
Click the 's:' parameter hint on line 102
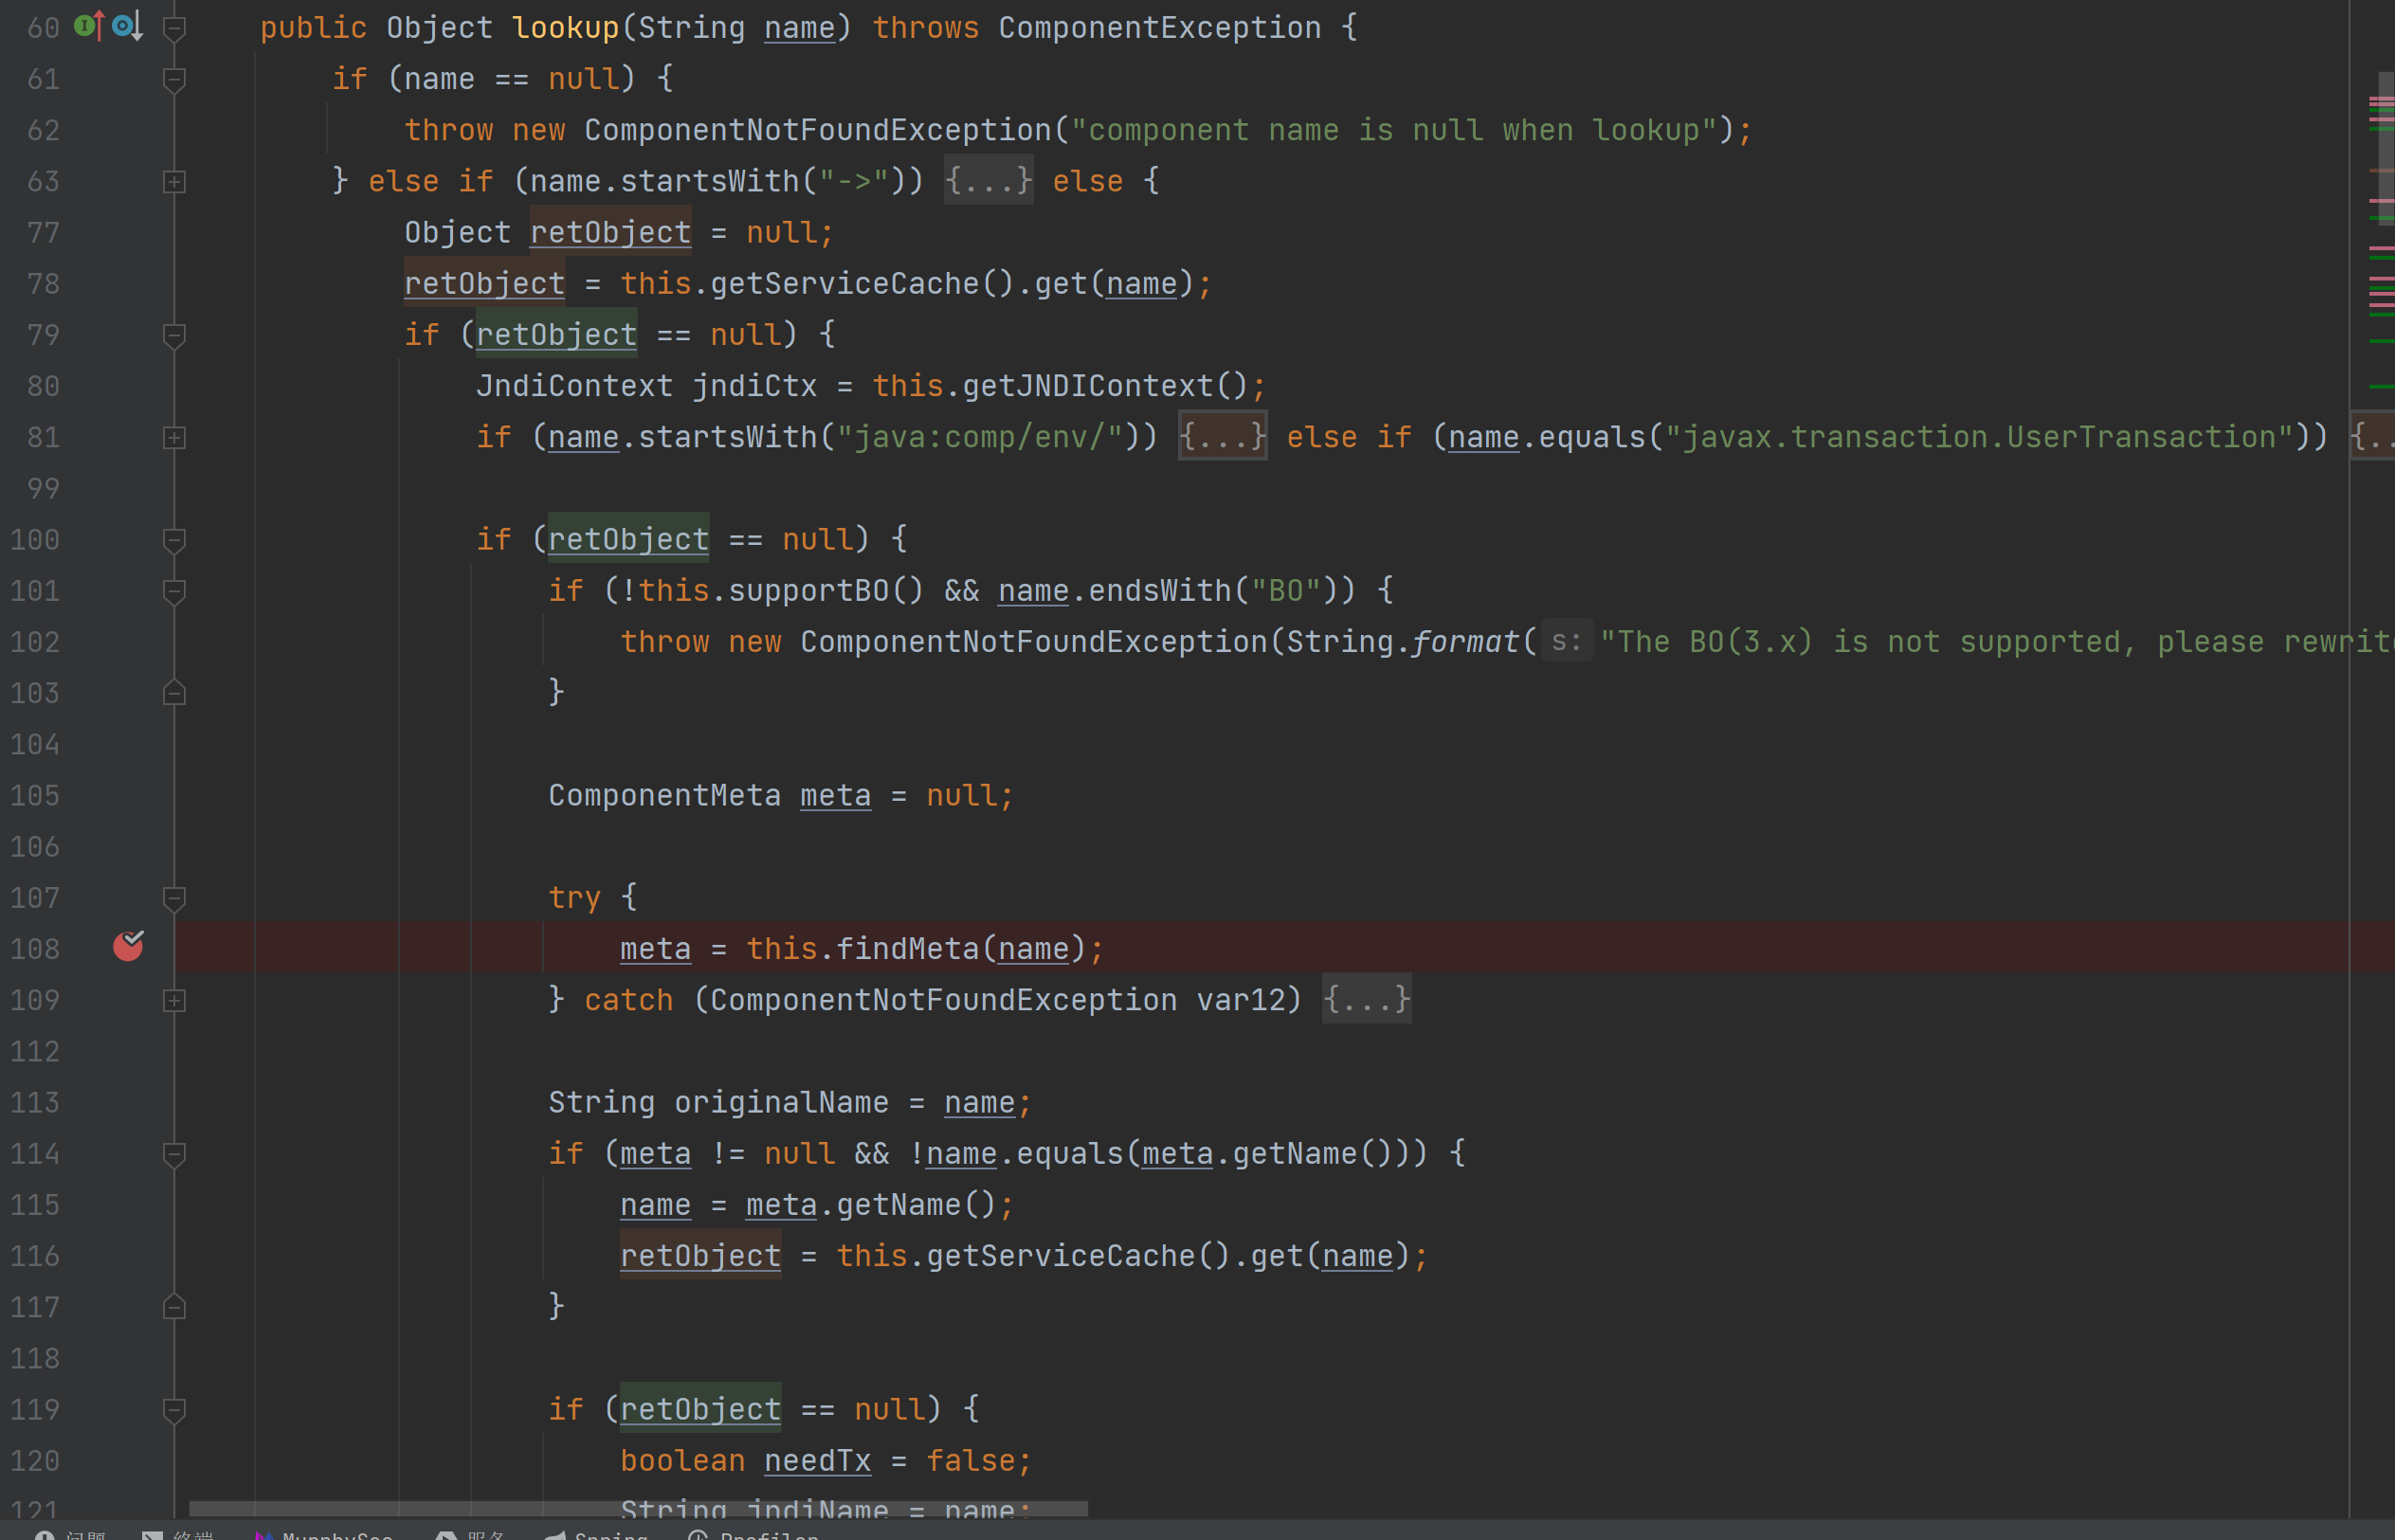click(1566, 641)
